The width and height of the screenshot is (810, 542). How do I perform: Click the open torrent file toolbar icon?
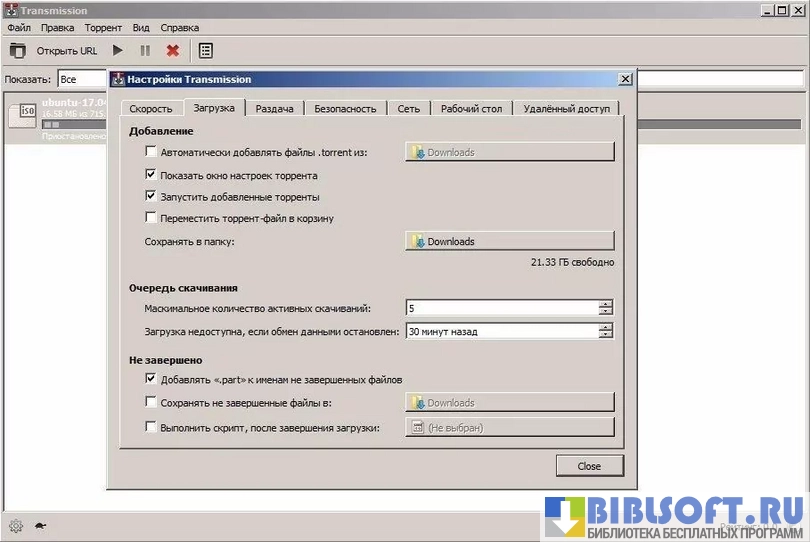pyautogui.click(x=18, y=50)
